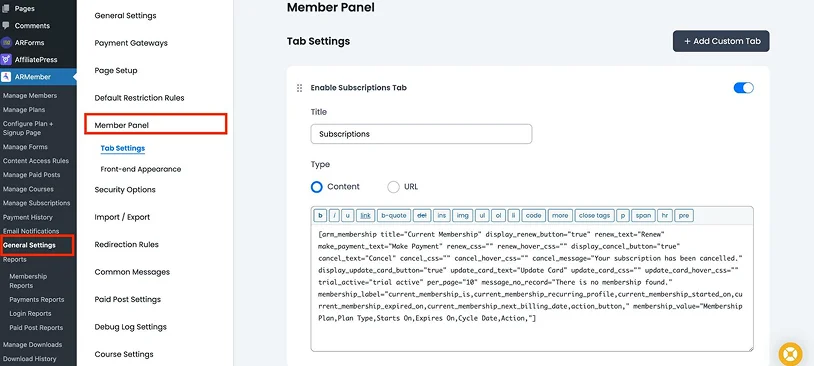Click the Add Custom Tab button
Screen dimensions: 814x366
(x=721, y=41)
